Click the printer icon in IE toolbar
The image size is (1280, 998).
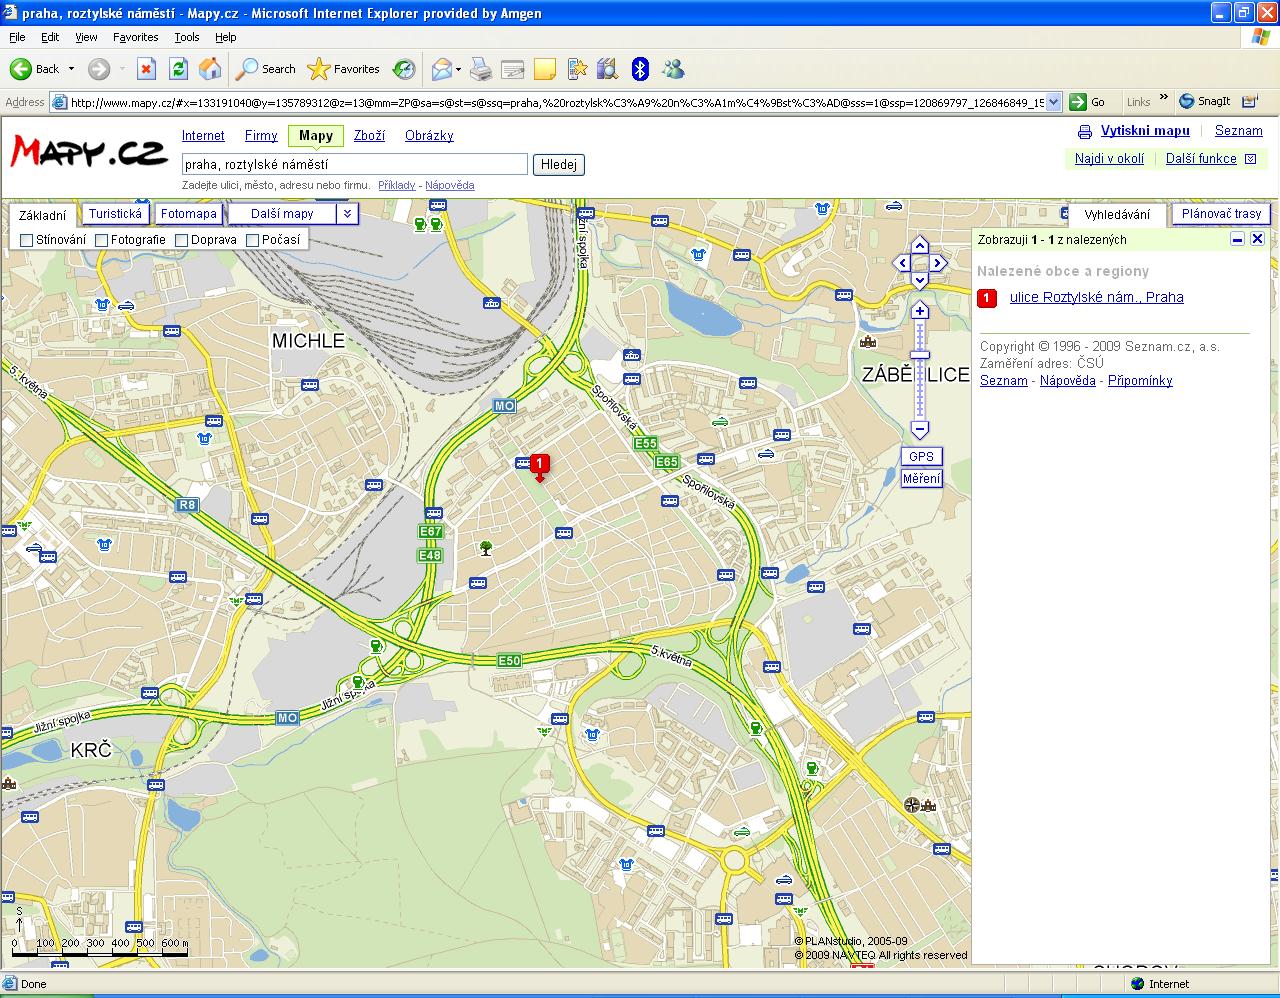coord(481,69)
